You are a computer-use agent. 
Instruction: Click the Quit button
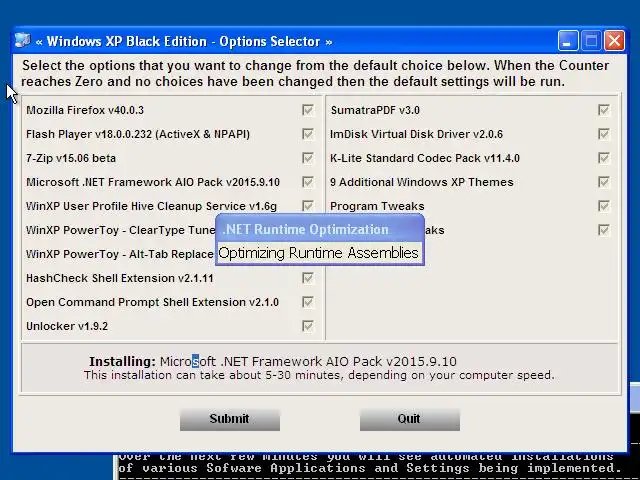[x=410, y=419]
